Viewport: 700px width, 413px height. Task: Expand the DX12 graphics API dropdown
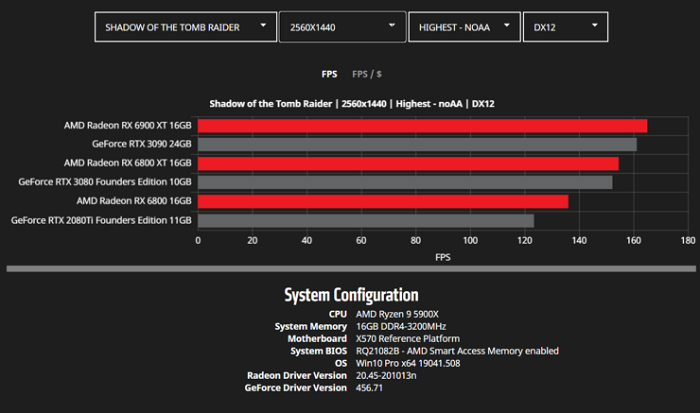click(564, 27)
